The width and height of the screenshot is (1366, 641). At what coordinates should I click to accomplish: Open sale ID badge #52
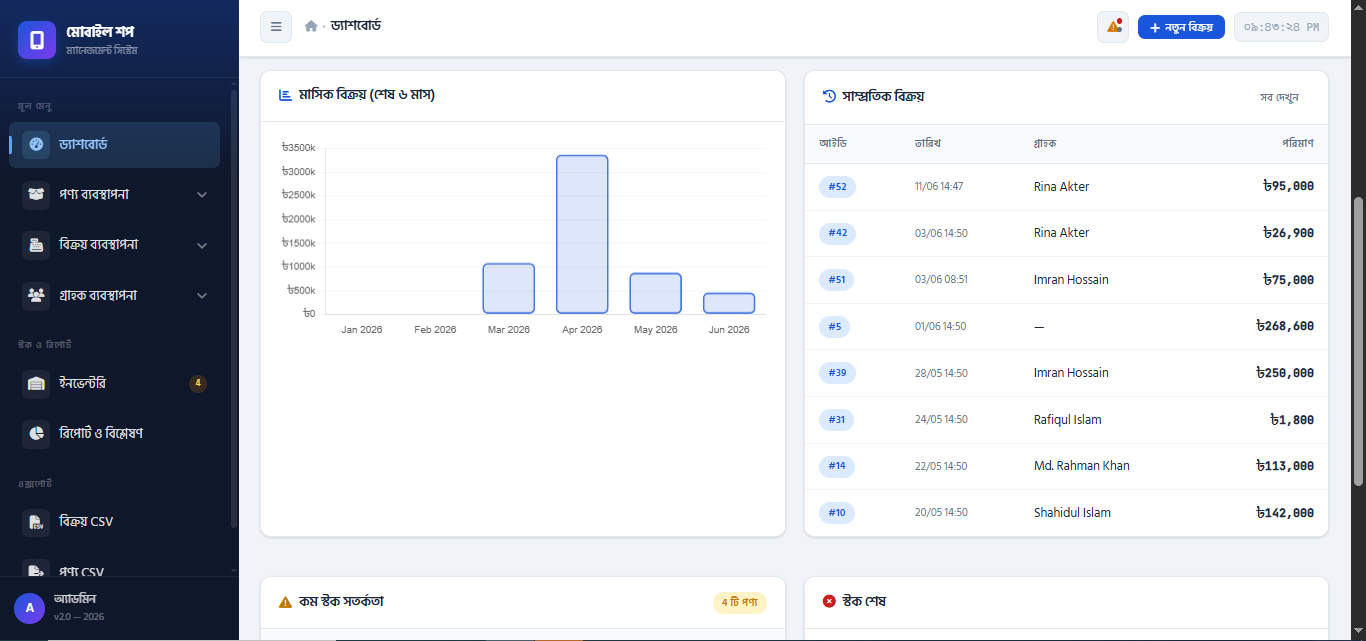tap(837, 187)
